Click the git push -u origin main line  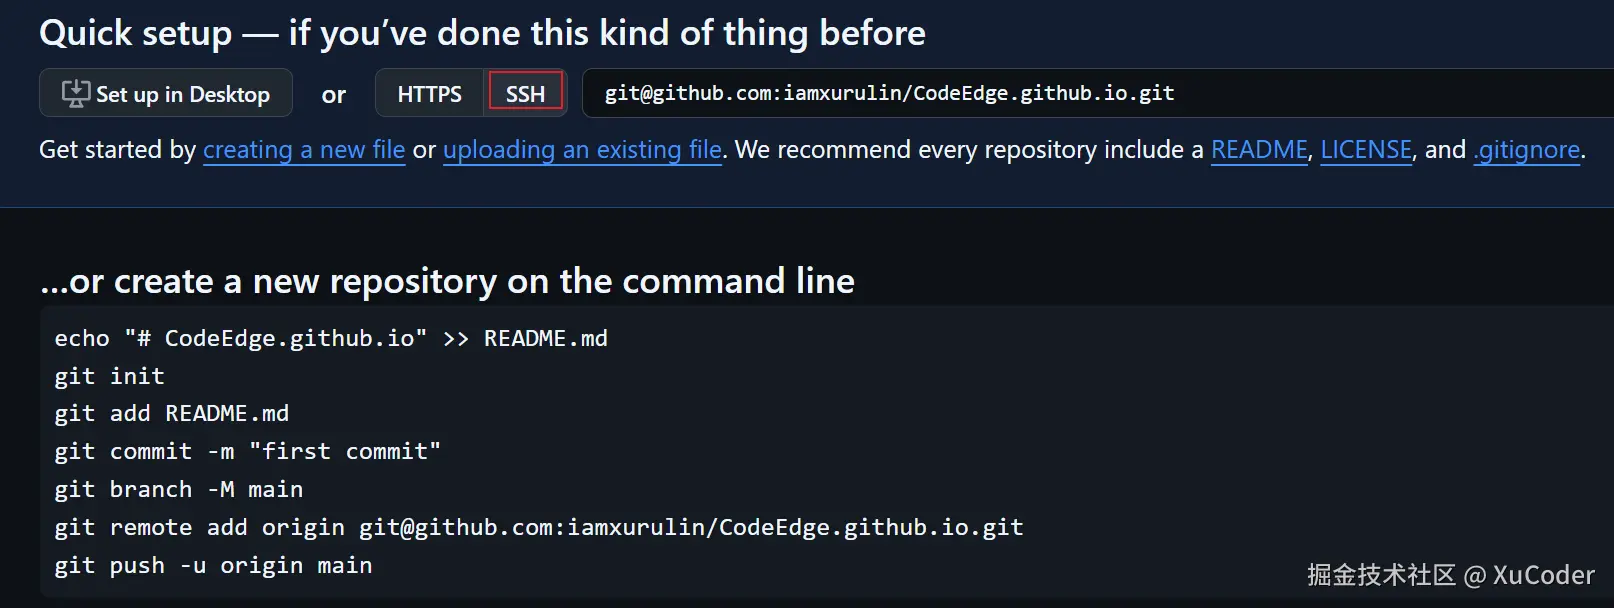[213, 566]
